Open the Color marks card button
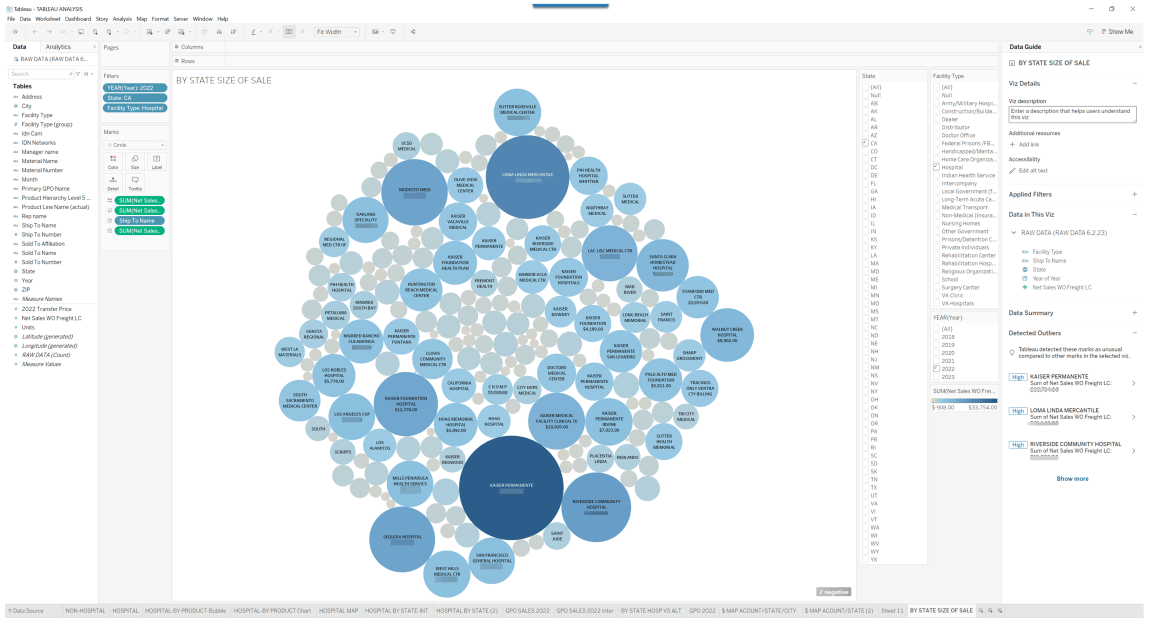The image size is (1158, 618). coord(113,161)
